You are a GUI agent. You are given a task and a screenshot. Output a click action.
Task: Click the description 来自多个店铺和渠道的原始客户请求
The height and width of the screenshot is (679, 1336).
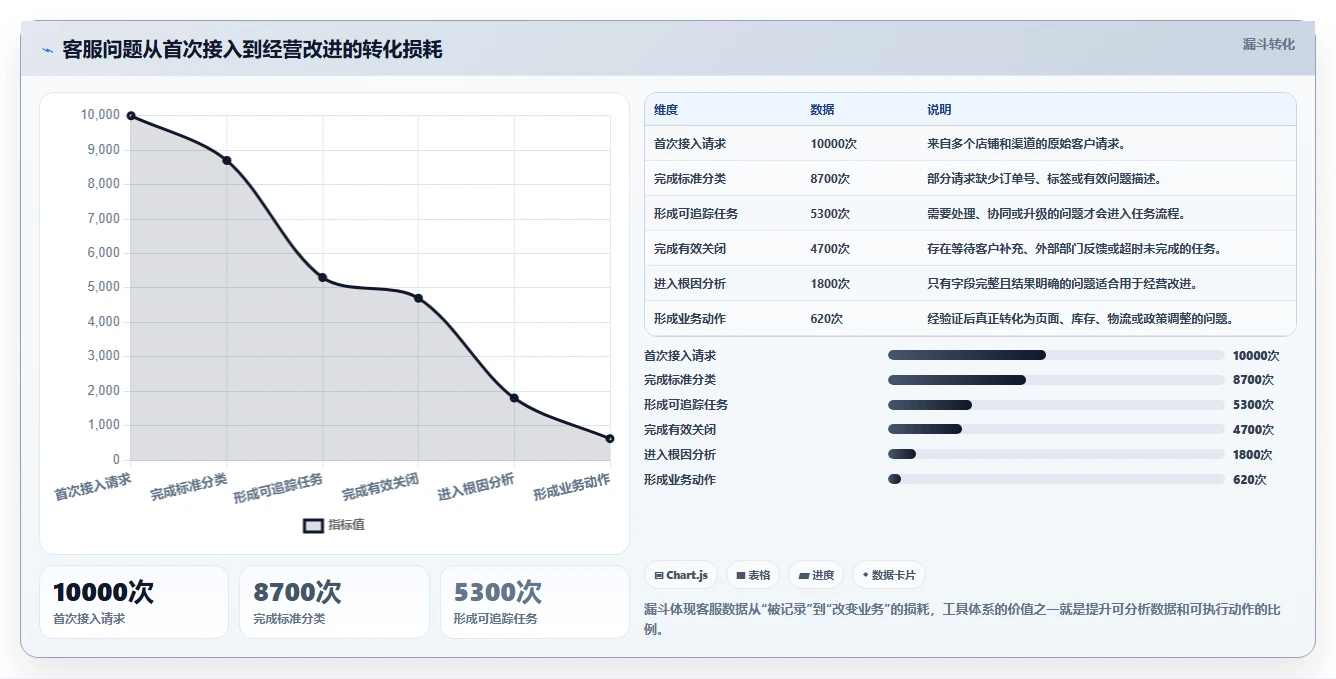pos(1029,144)
